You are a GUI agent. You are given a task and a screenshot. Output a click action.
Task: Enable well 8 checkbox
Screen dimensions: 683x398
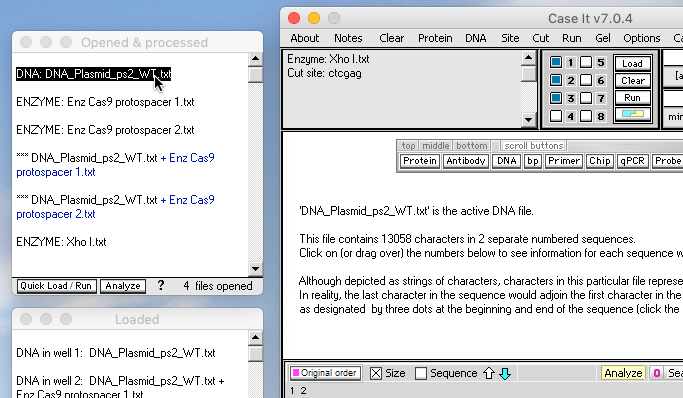coord(586,116)
